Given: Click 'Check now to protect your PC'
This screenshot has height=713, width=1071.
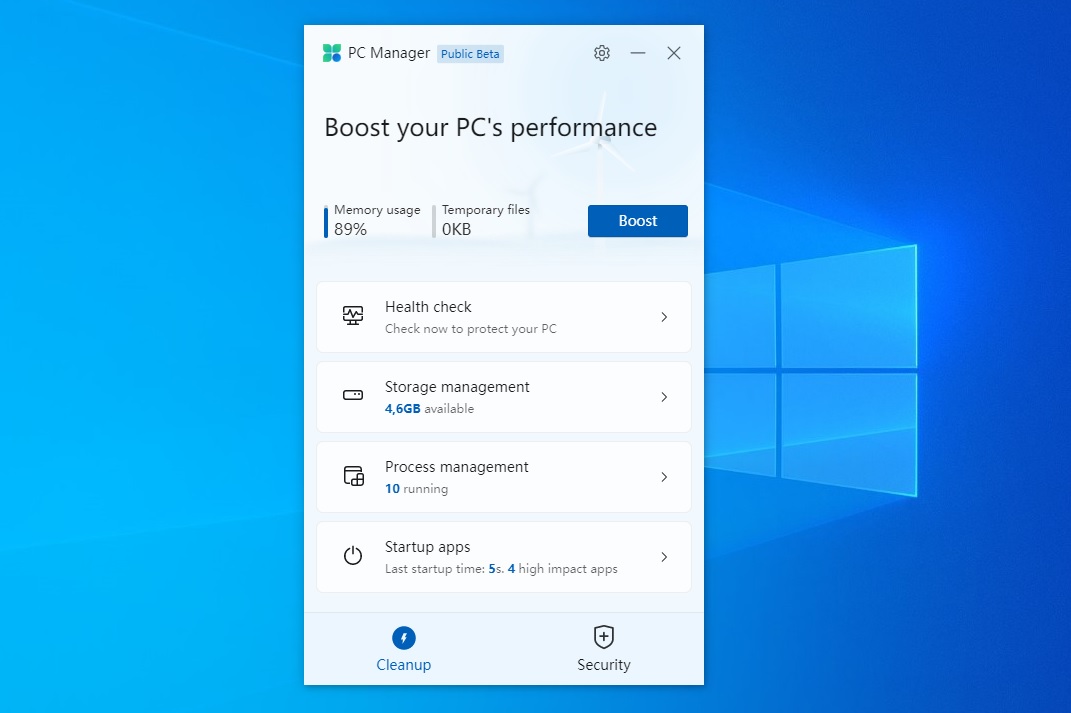Looking at the screenshot, I should (x=471, y=328).
